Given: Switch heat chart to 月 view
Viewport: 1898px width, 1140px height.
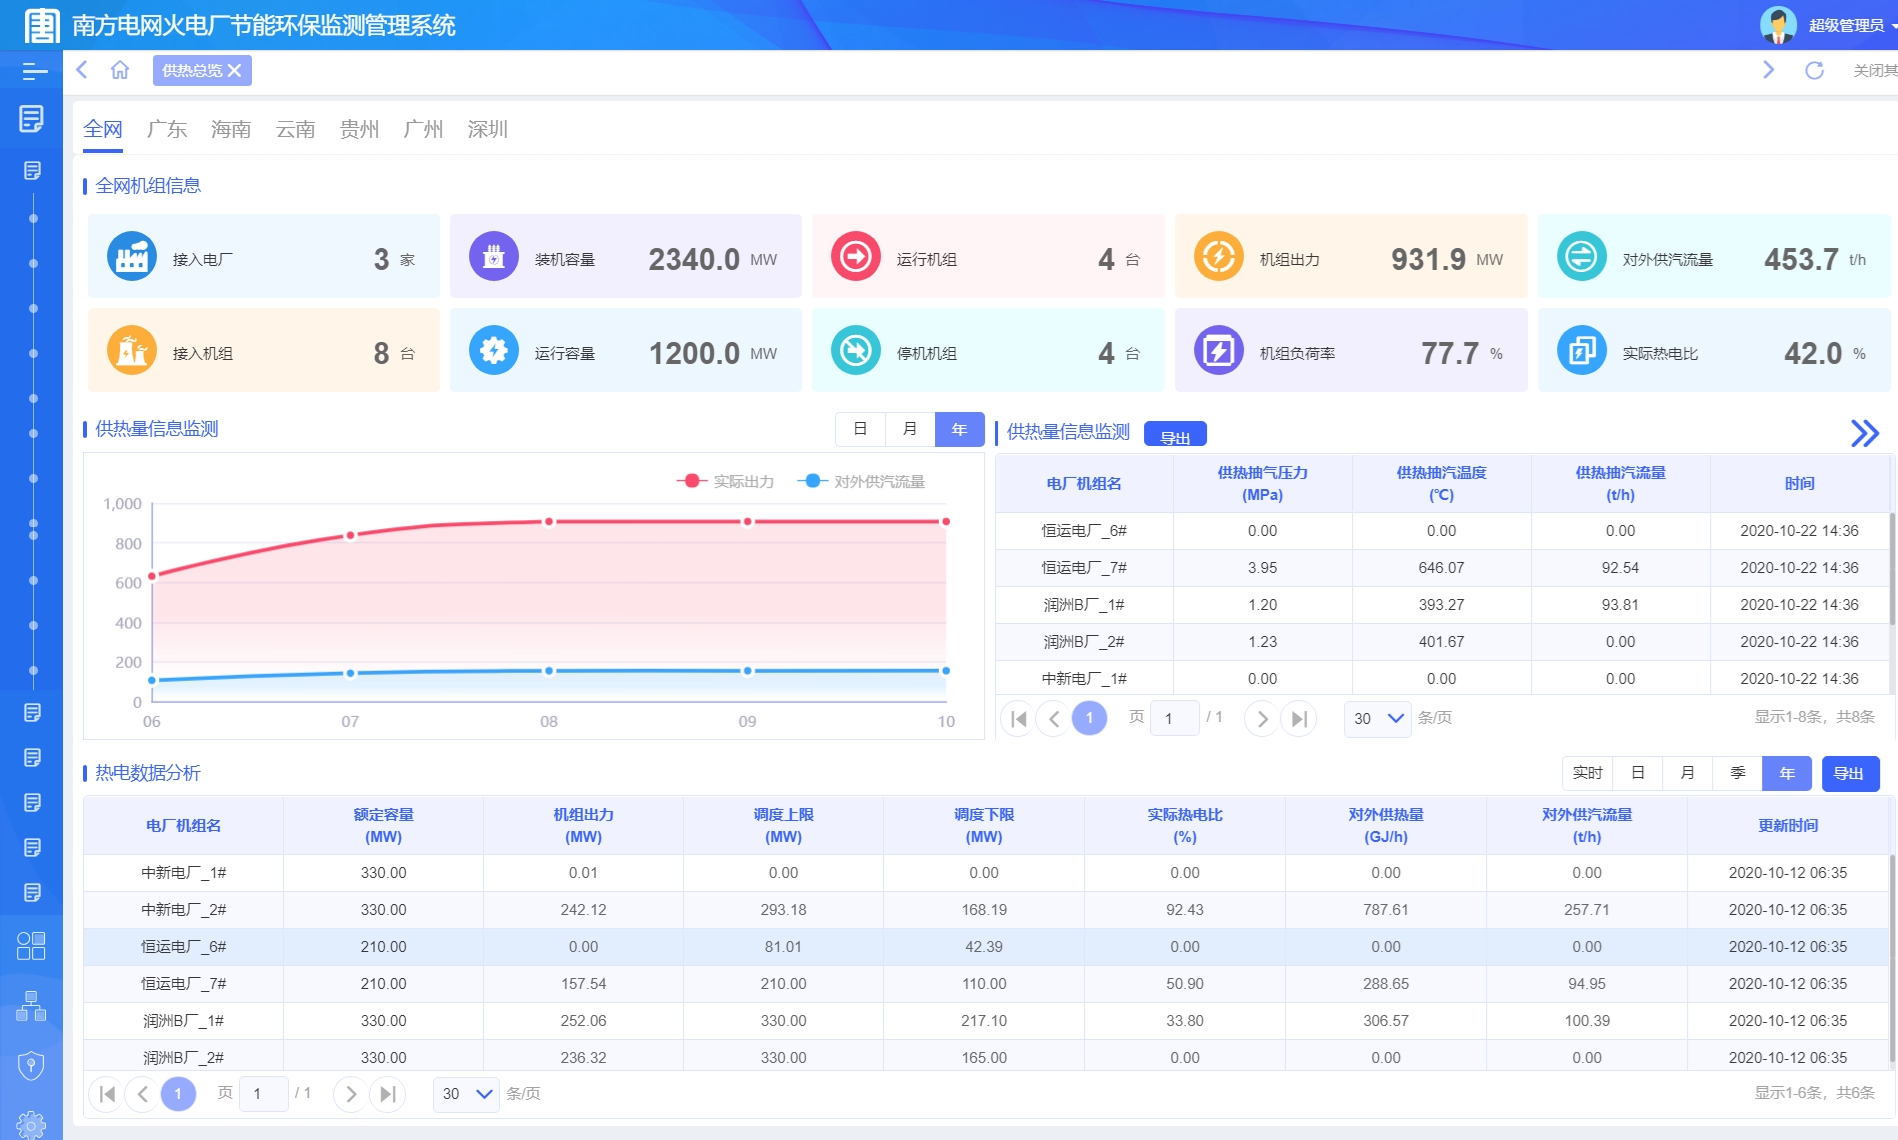Looking at the screenshot, I should [x=910, y=429].
